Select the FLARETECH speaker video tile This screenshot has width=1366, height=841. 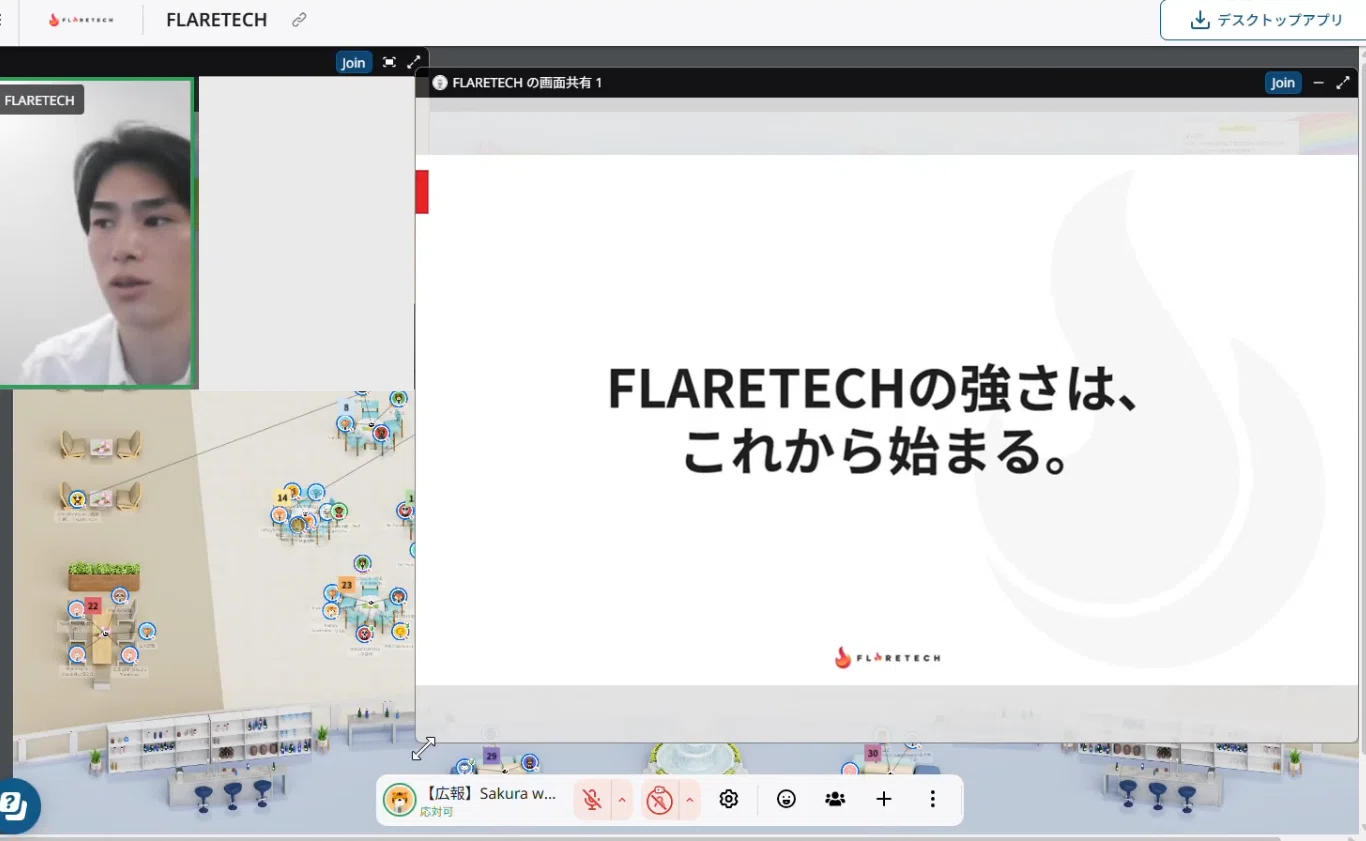[96, 232]
